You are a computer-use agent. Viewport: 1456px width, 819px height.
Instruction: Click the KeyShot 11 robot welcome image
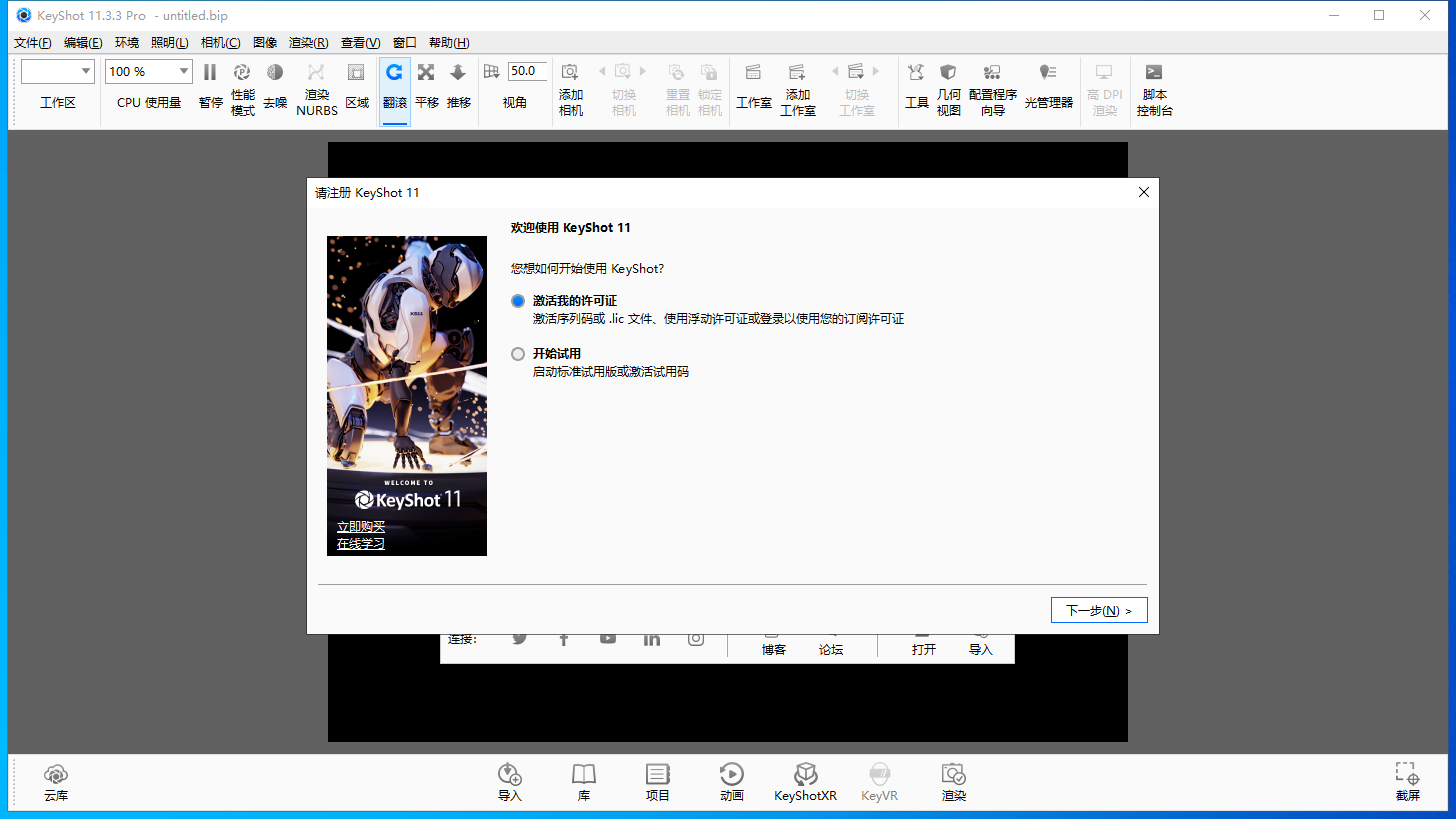tap(407, 396)
